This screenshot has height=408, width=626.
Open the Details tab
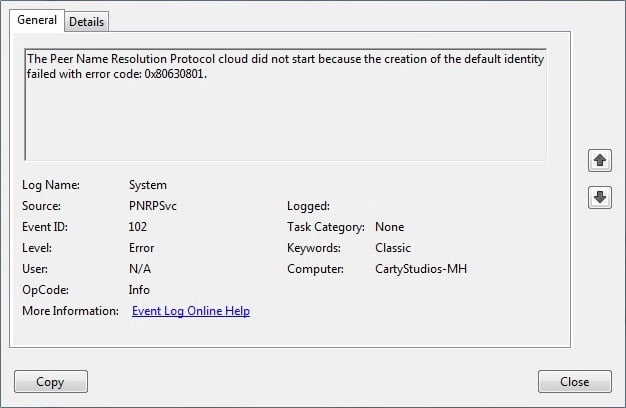click(87, 22)
